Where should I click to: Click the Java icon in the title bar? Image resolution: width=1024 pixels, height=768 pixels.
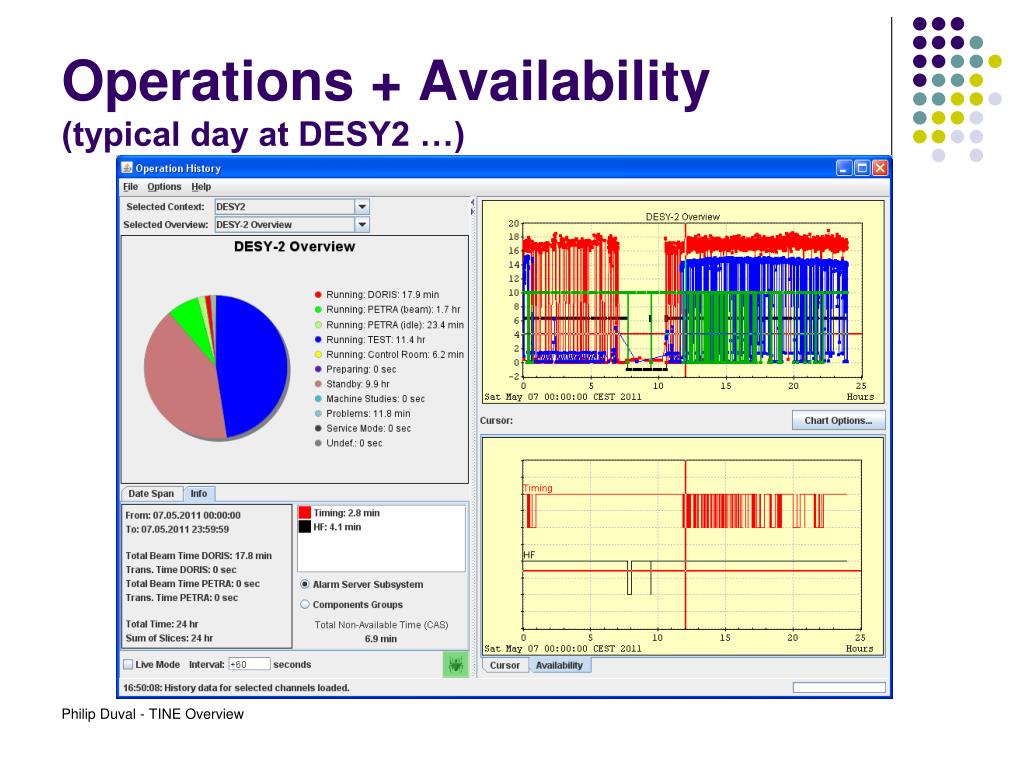click(x=127, y=167)
